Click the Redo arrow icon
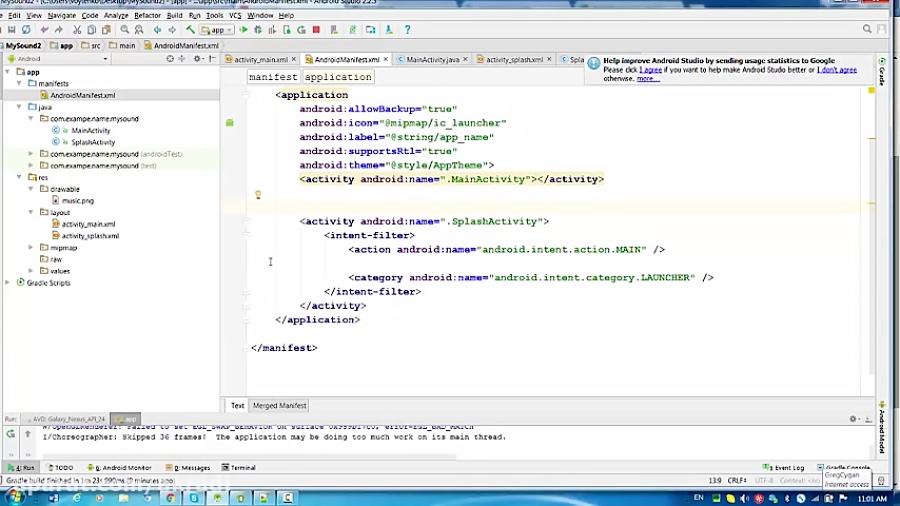This screenshot has height=506, width=900. click(x=59, y=29)
